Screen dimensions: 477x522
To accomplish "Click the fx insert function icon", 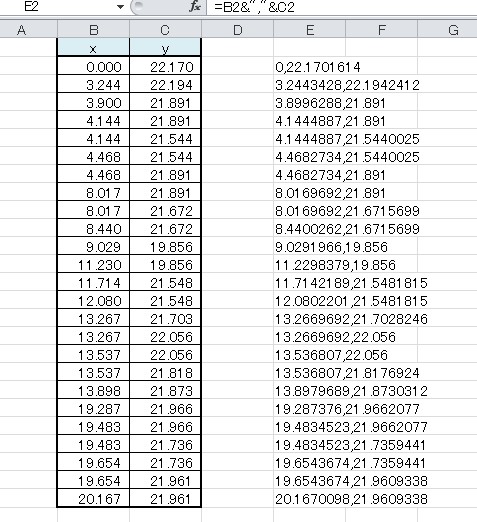I will (x=194, y=7).
